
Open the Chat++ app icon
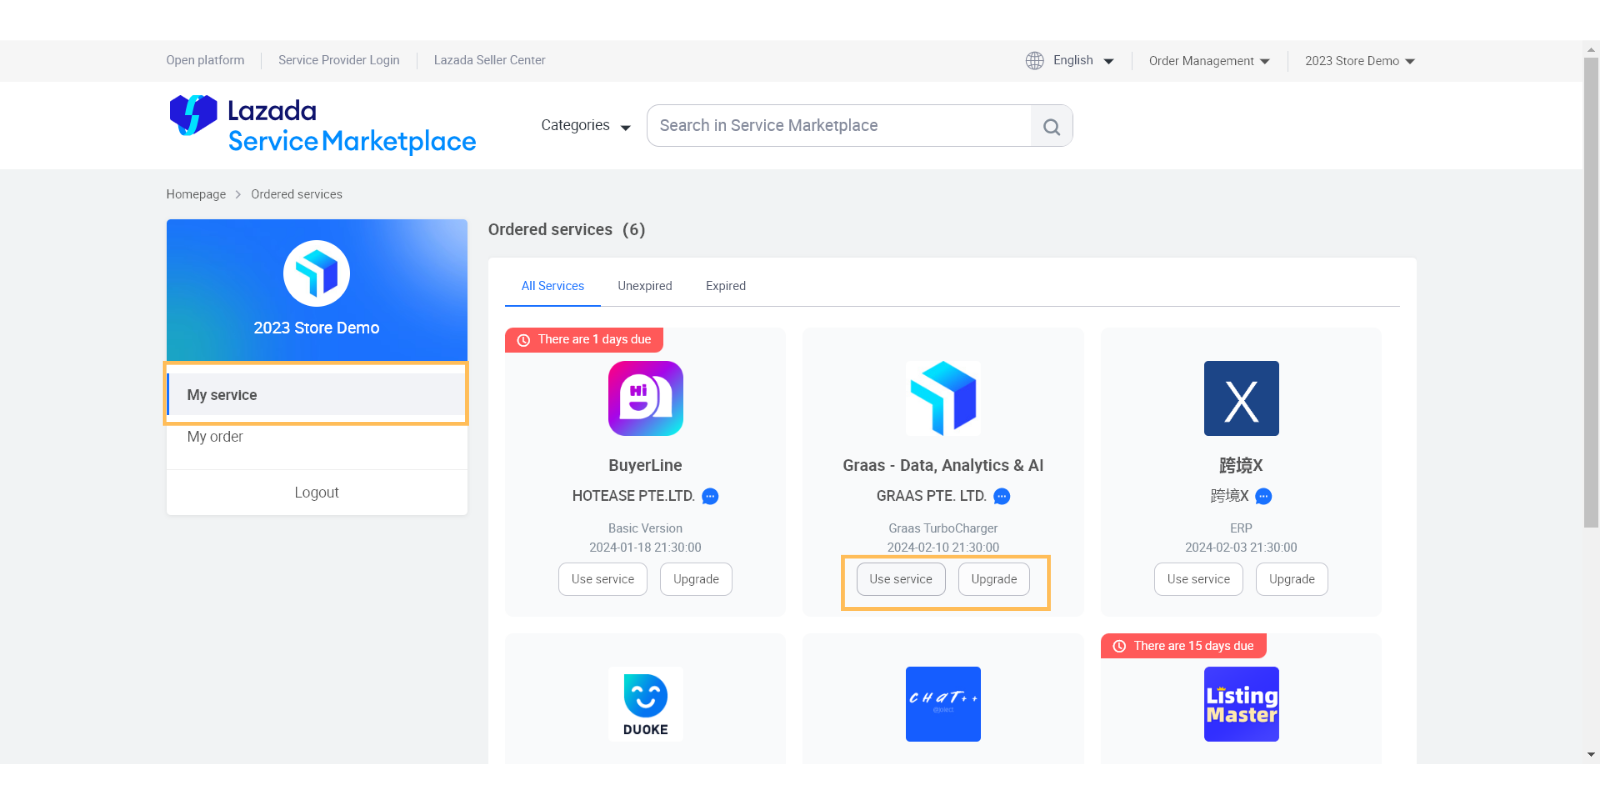pyautogui.click(x=943, y=704)
